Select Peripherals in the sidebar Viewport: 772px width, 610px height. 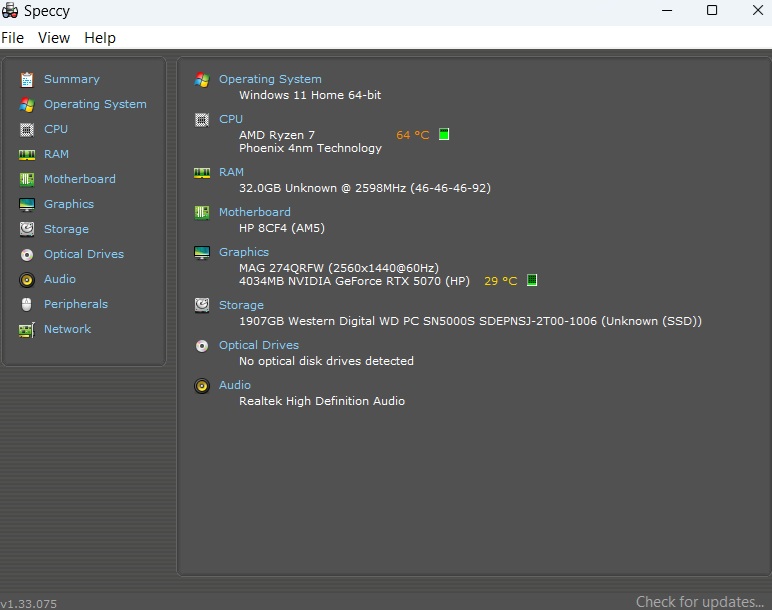(x=75, y=304)
